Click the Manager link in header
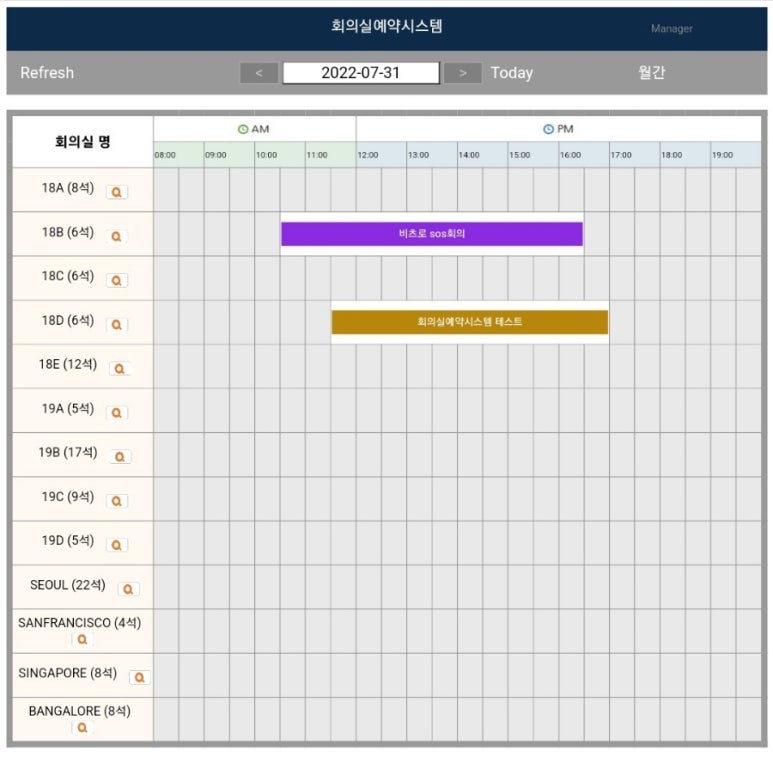 [x=671, y=29]
